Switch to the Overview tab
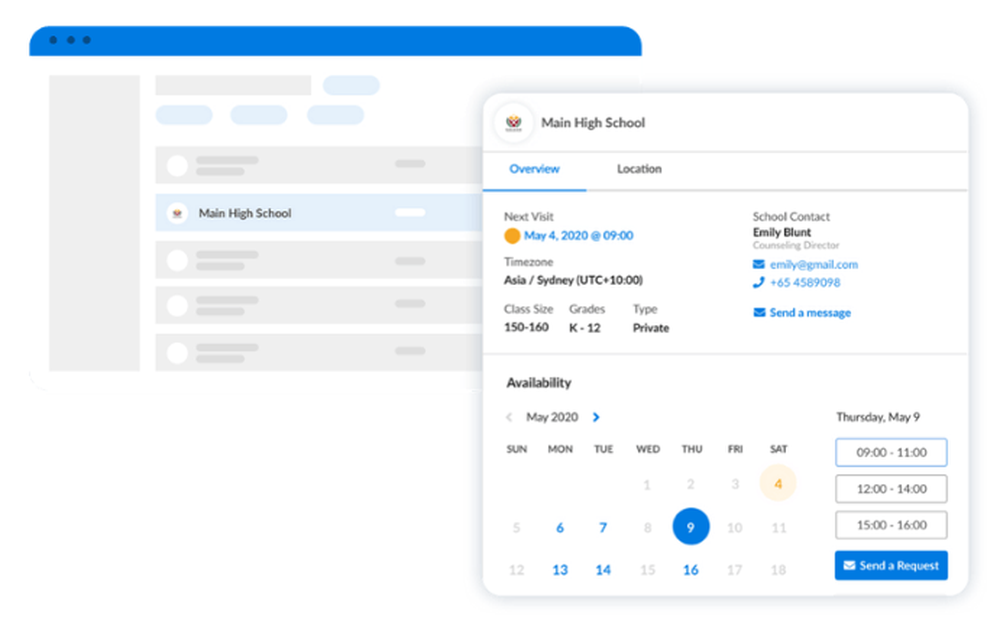This screenshot has width=1000, height=639. point(534,169)
